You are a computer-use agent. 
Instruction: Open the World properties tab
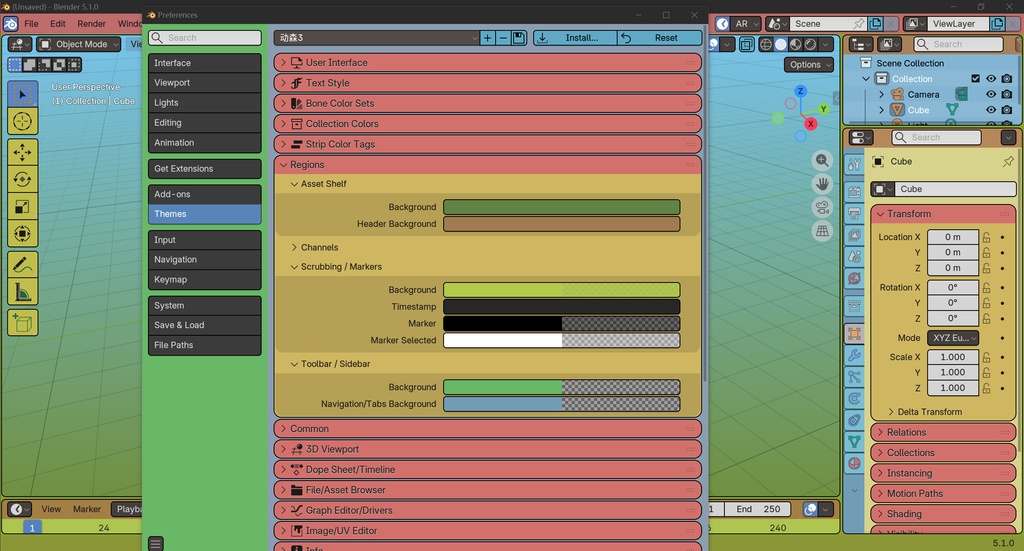point(854,279)
